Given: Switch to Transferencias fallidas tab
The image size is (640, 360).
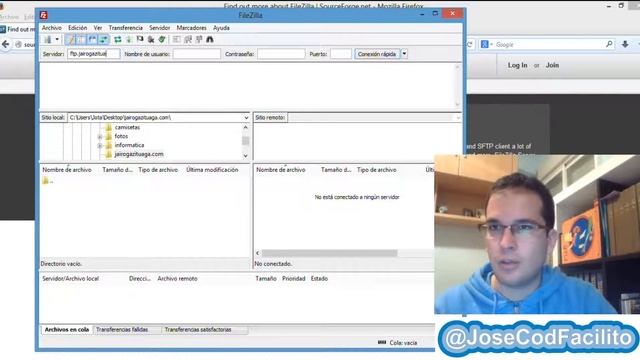Looking at the screenshot, I should (x=122, y=329).
